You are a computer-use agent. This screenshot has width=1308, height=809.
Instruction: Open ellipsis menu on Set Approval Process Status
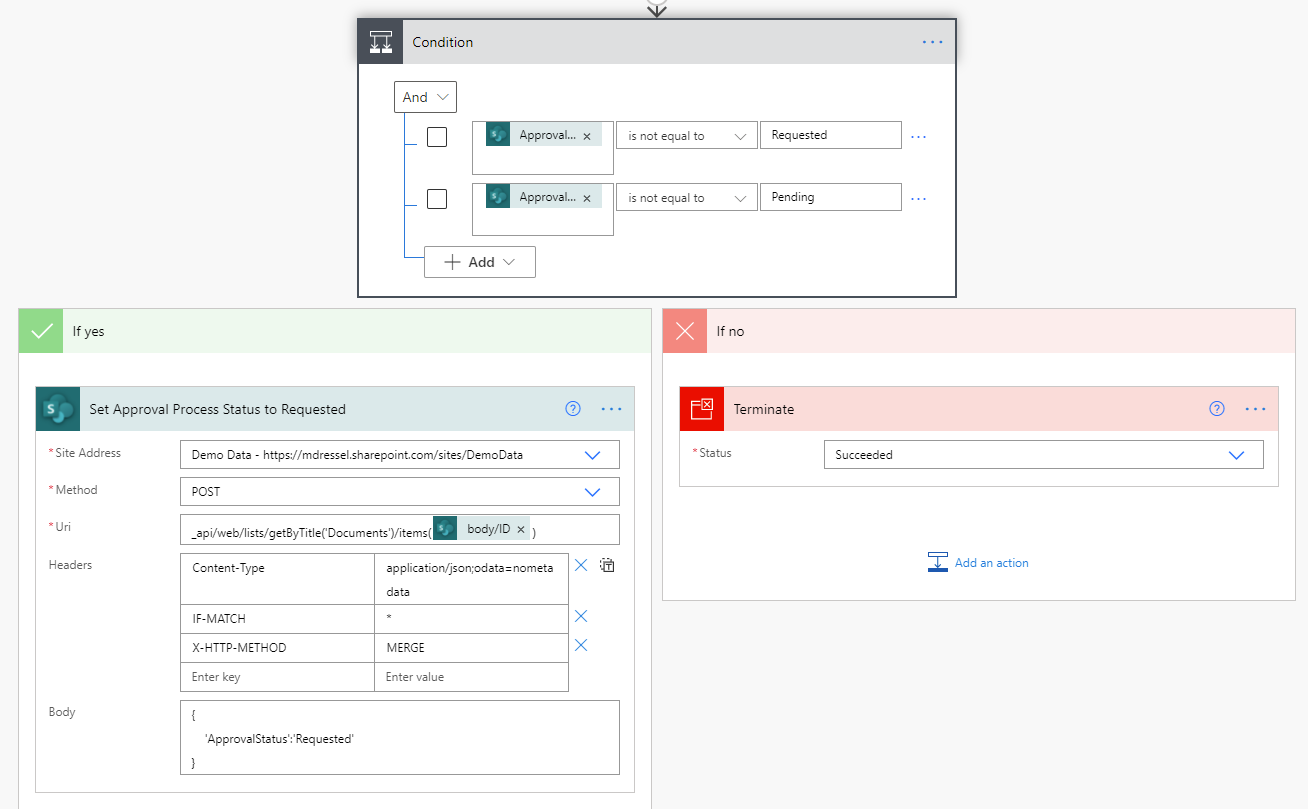pos(611,409)
